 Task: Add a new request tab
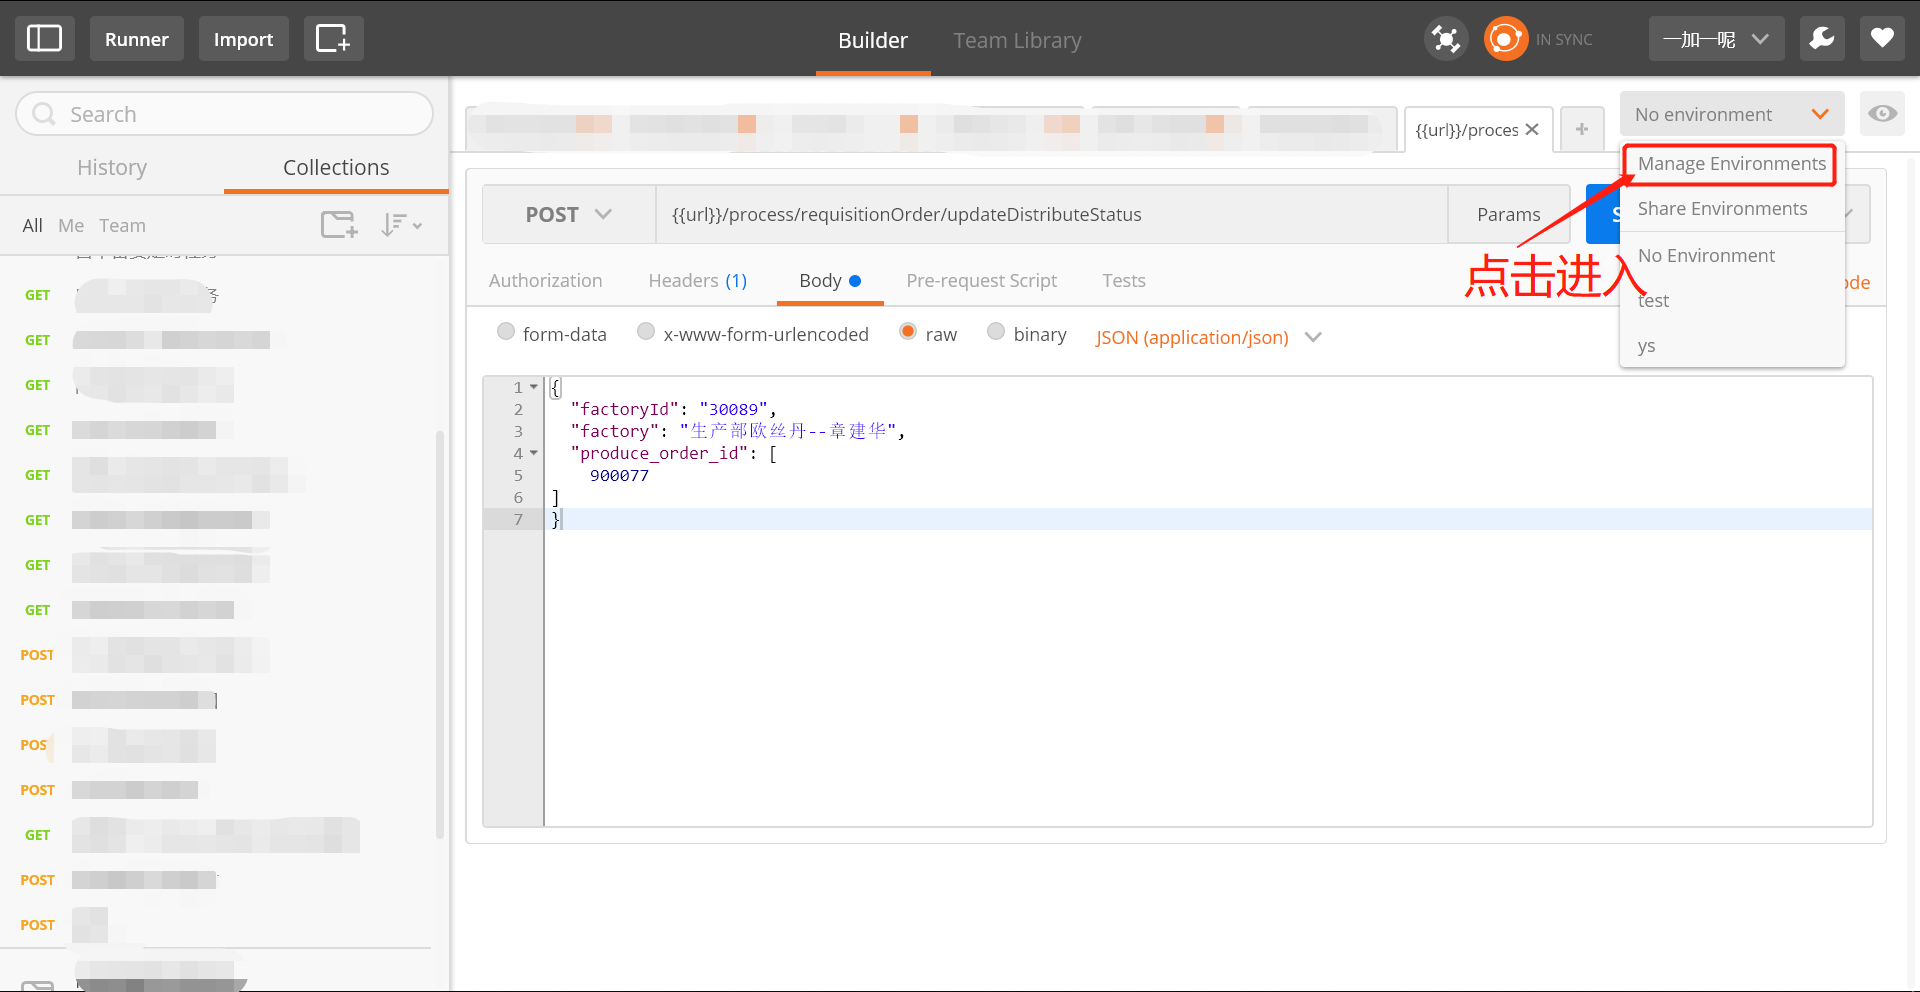click(x=1582, y=129)
